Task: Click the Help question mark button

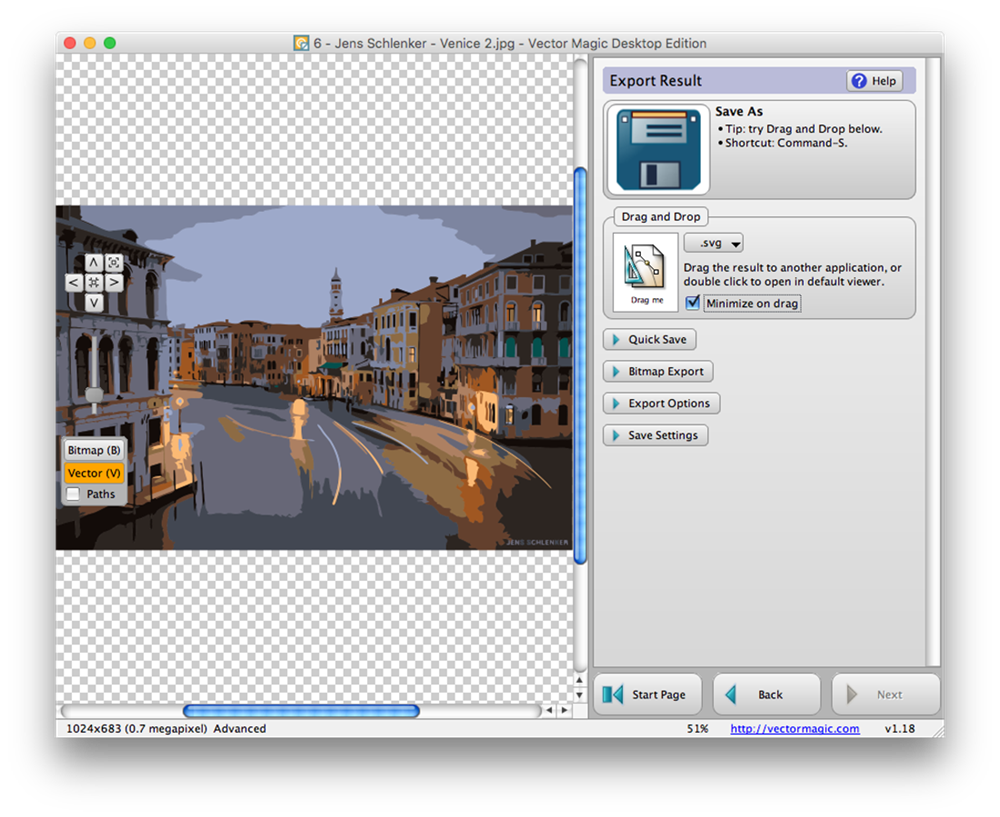Action: 874,81
